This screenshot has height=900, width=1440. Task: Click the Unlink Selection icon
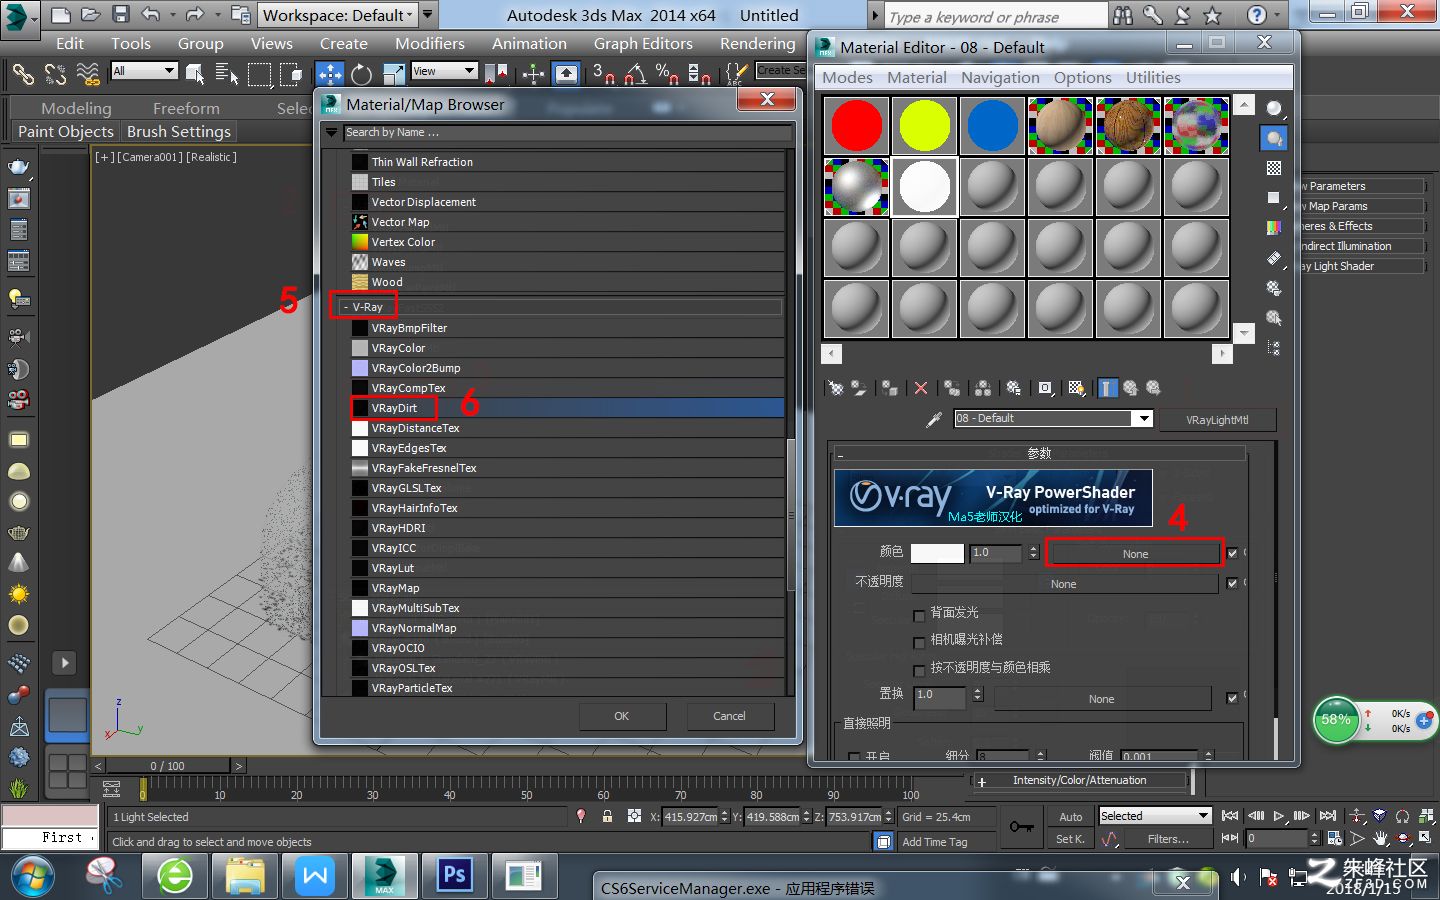point(55,74)
